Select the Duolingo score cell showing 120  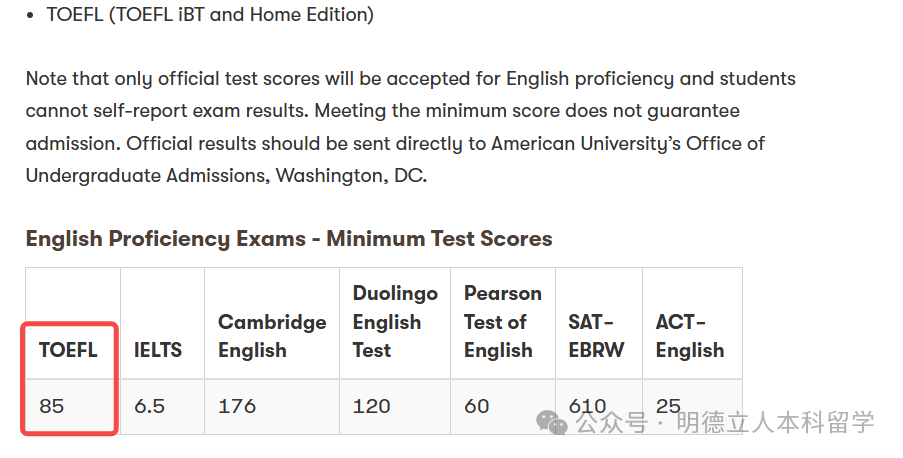[372, 406]
